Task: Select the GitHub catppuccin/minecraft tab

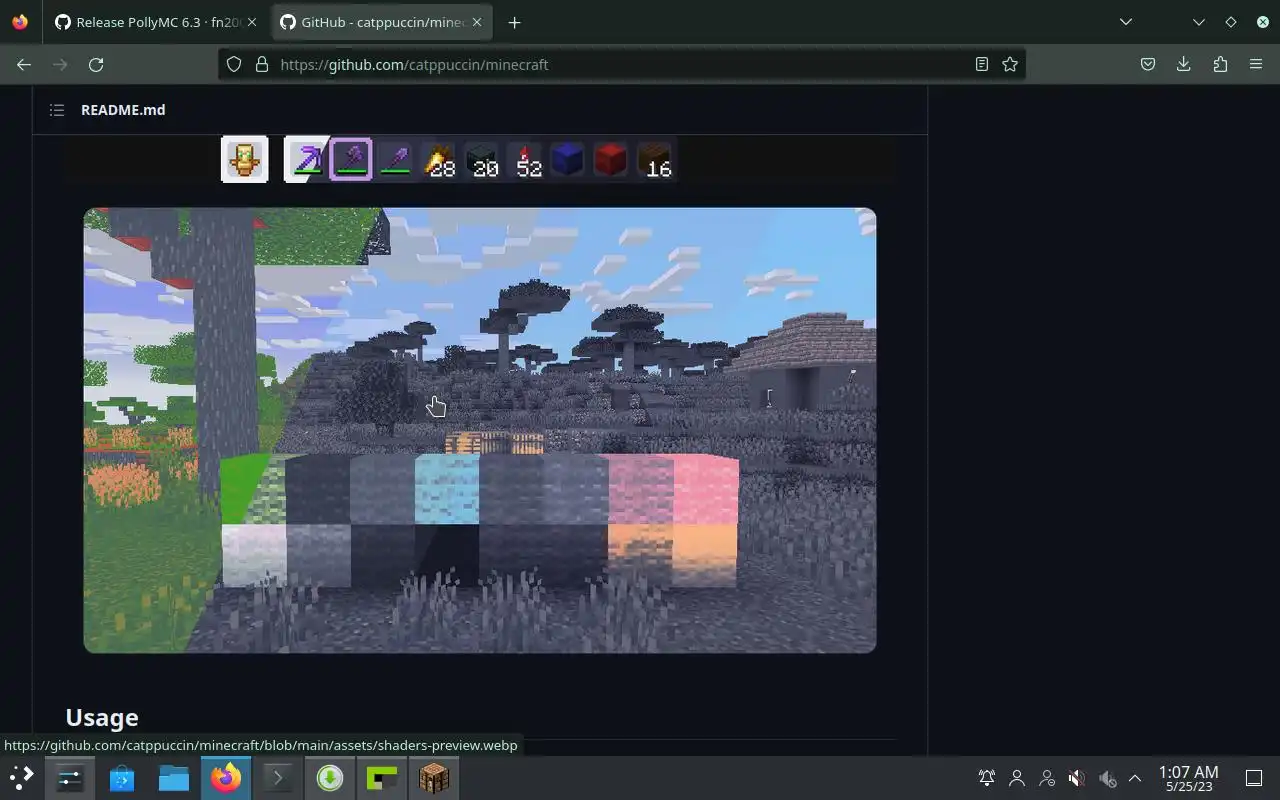Action: click(380, 22)
